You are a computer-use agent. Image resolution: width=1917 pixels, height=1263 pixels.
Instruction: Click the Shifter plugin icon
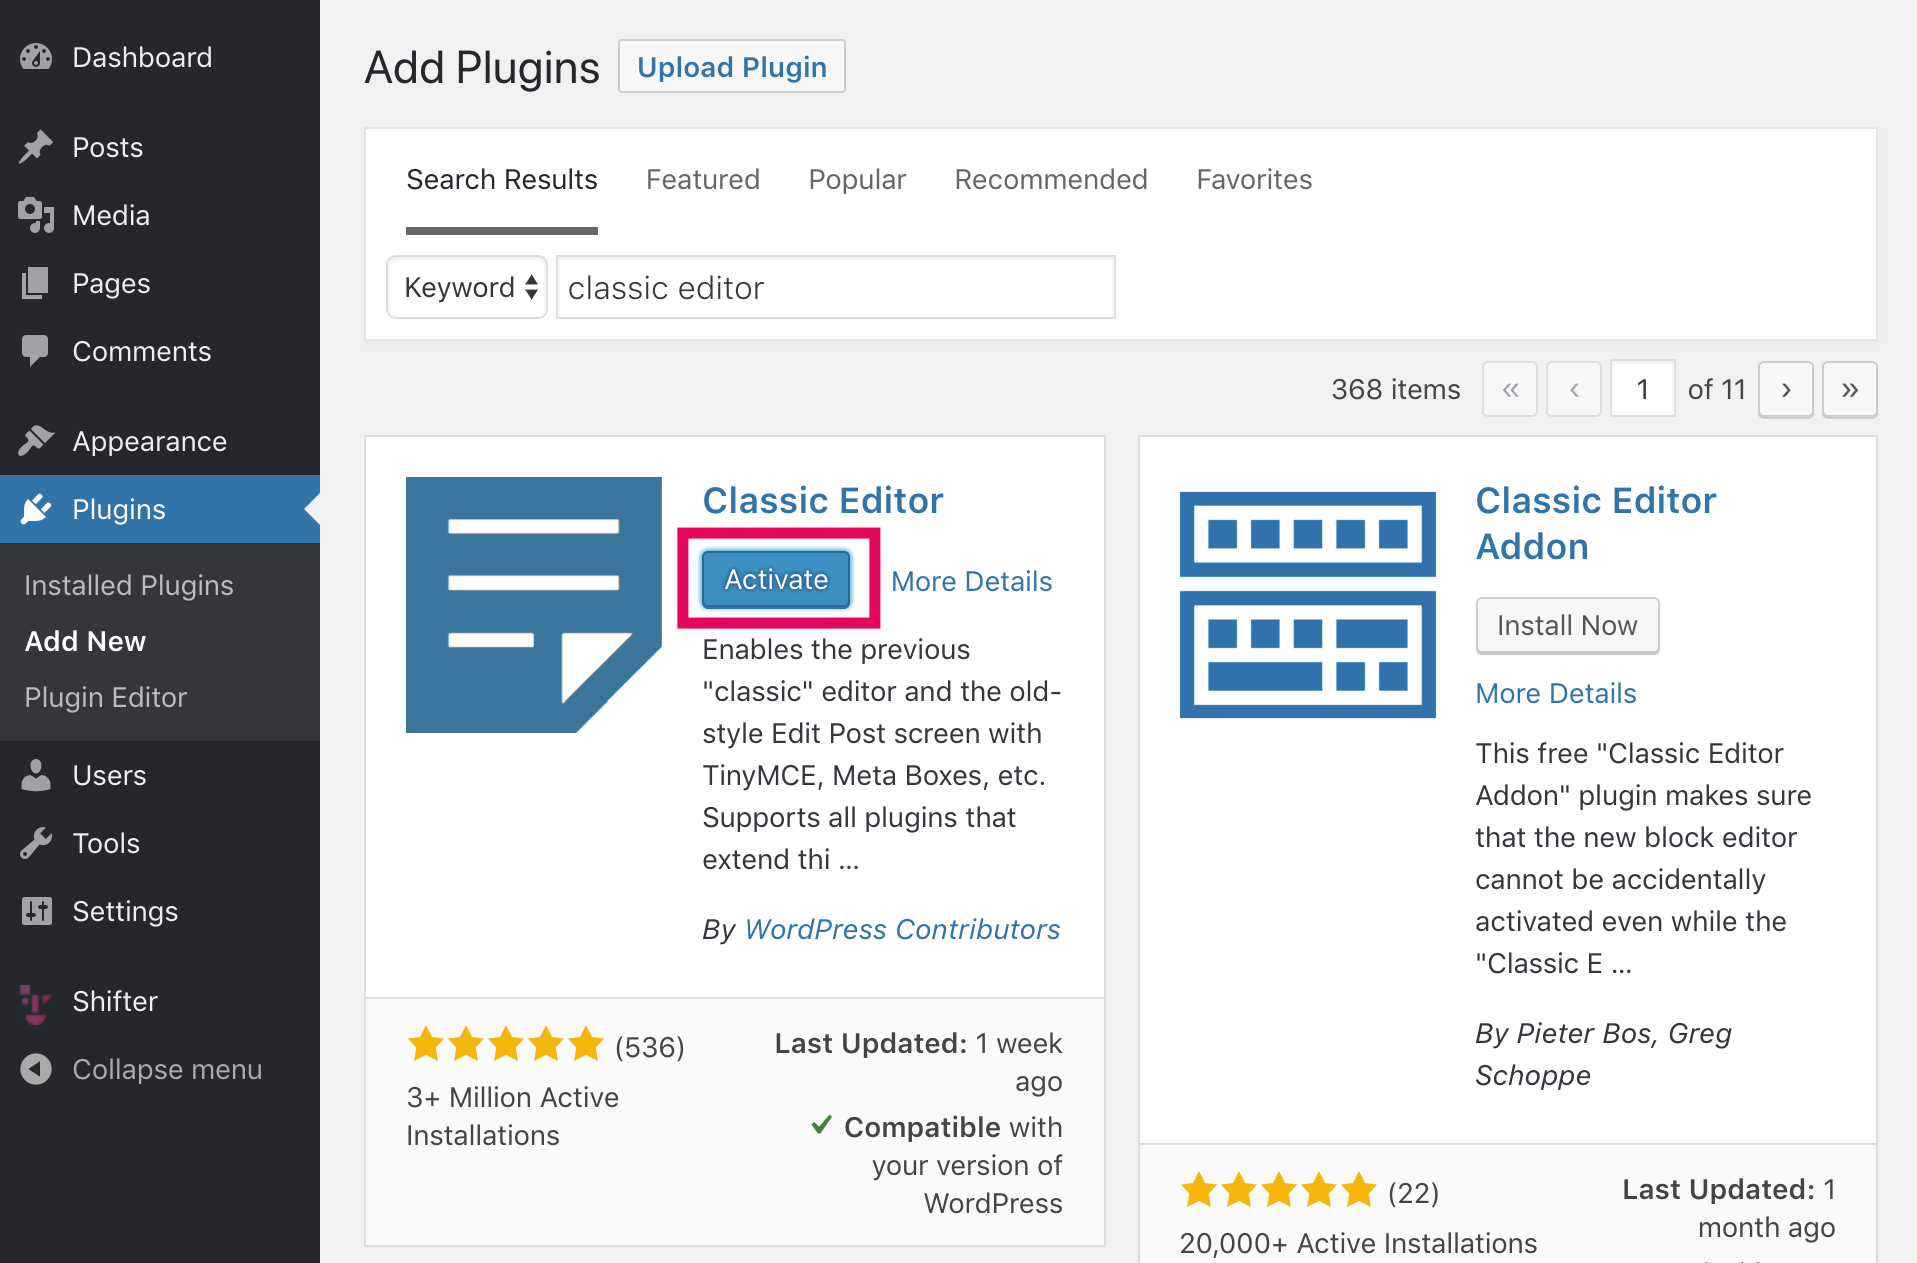36,1001
